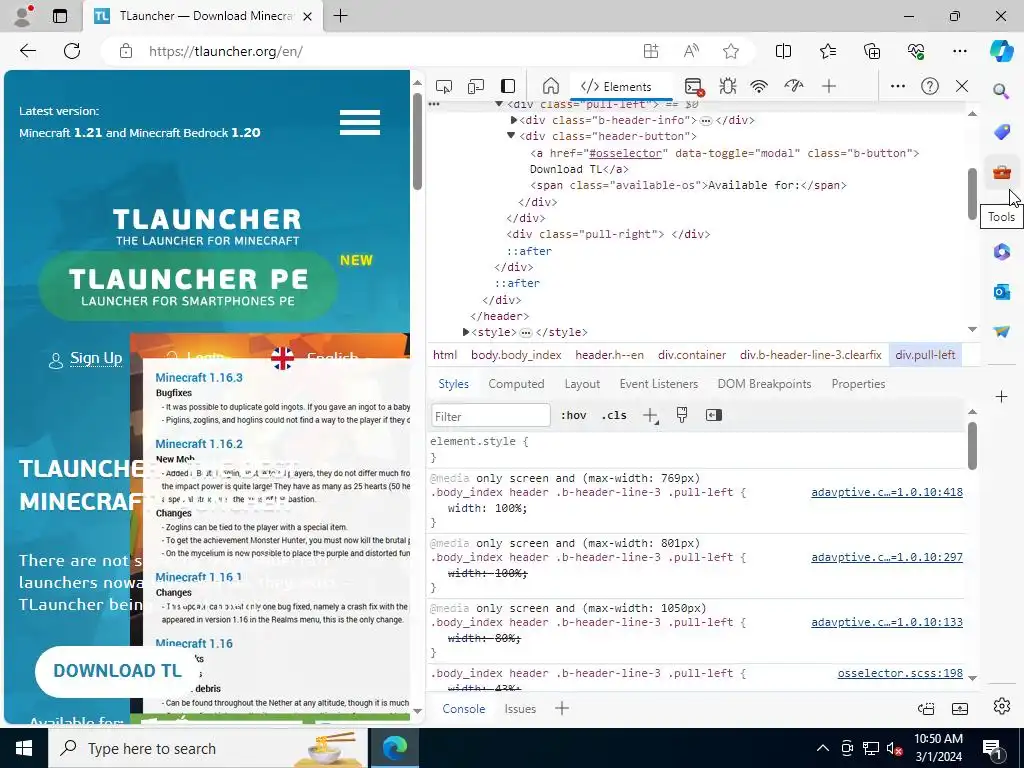The height and width of the screenshot is (768, 1024).
Task: Customize sidebar with plus icon
Action: 1001,396
